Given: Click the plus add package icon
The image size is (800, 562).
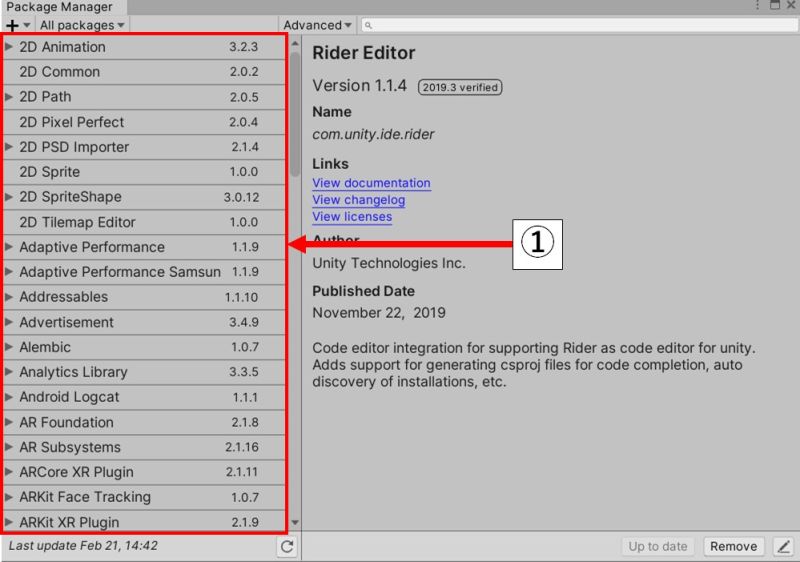Looking at the screenshot, I should coord(12,25).
